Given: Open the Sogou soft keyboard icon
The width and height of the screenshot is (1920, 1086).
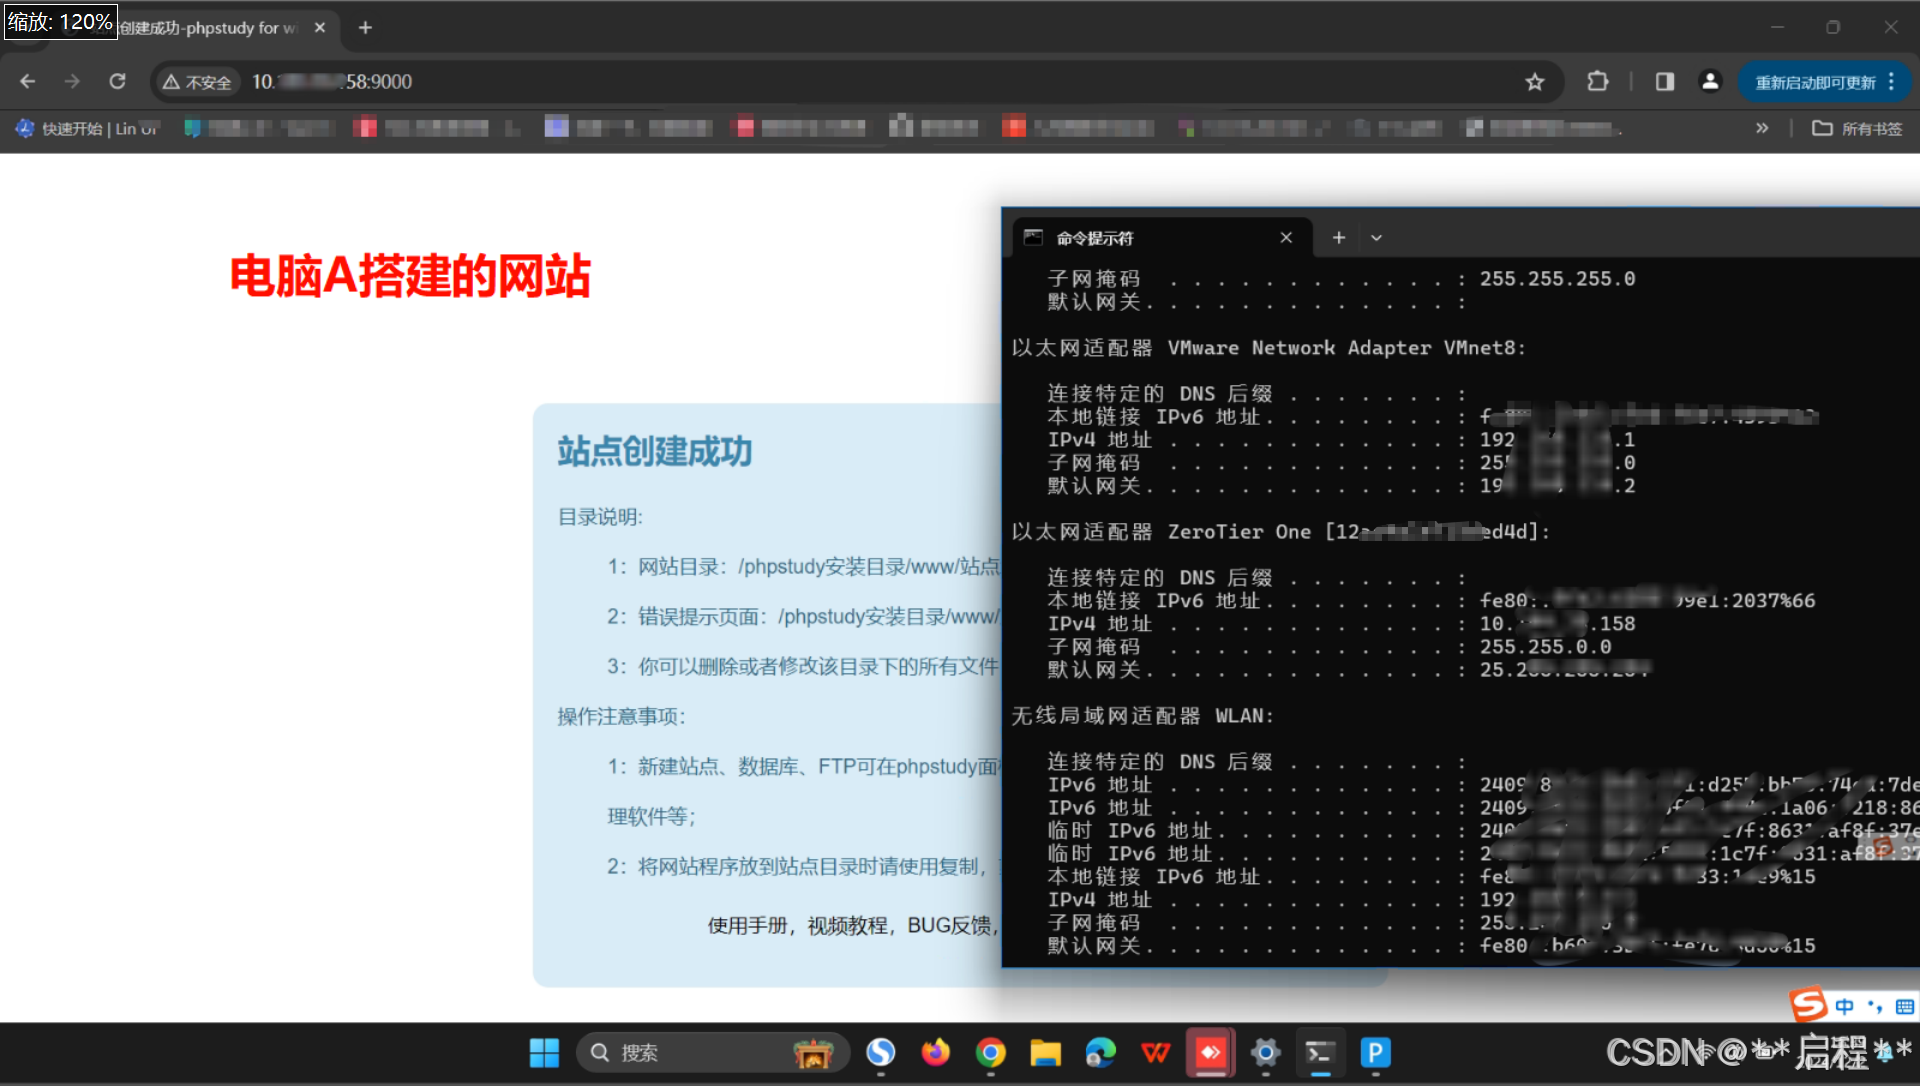Looking at the screenshot, I should [1904, 1006].
